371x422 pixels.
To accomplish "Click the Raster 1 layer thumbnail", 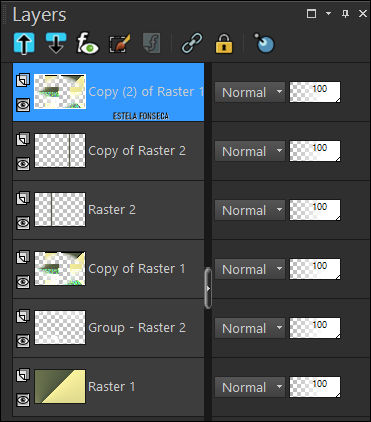I will pos(60,386).
